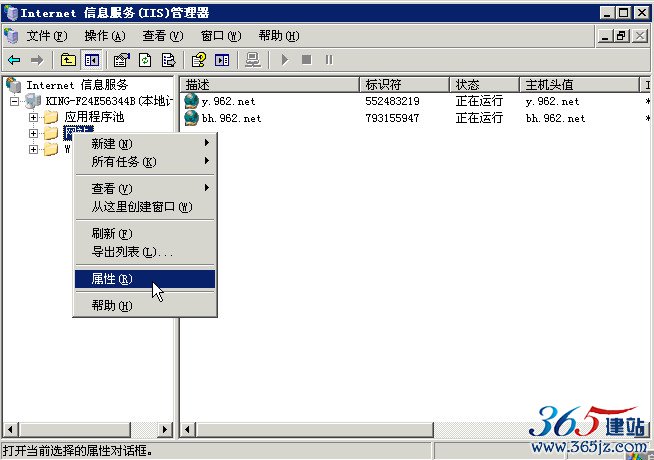Click the tree pane horizontal scrollbar thumb
Image resolution: width=654 pixels, height=460 pixels.
point(74,429)
